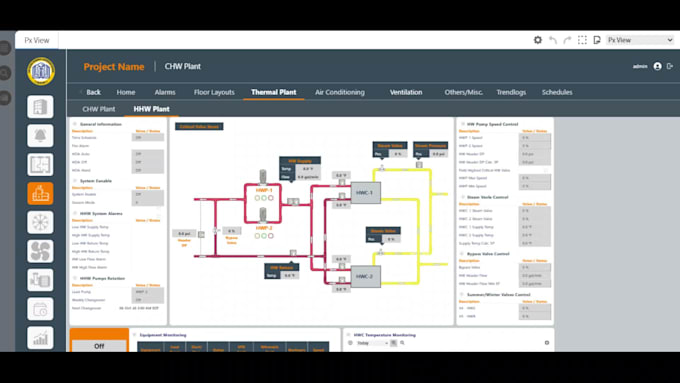Screen dimensions: 680x383
Task: Click the Px View window tab
Action: (x=37, y=40)
